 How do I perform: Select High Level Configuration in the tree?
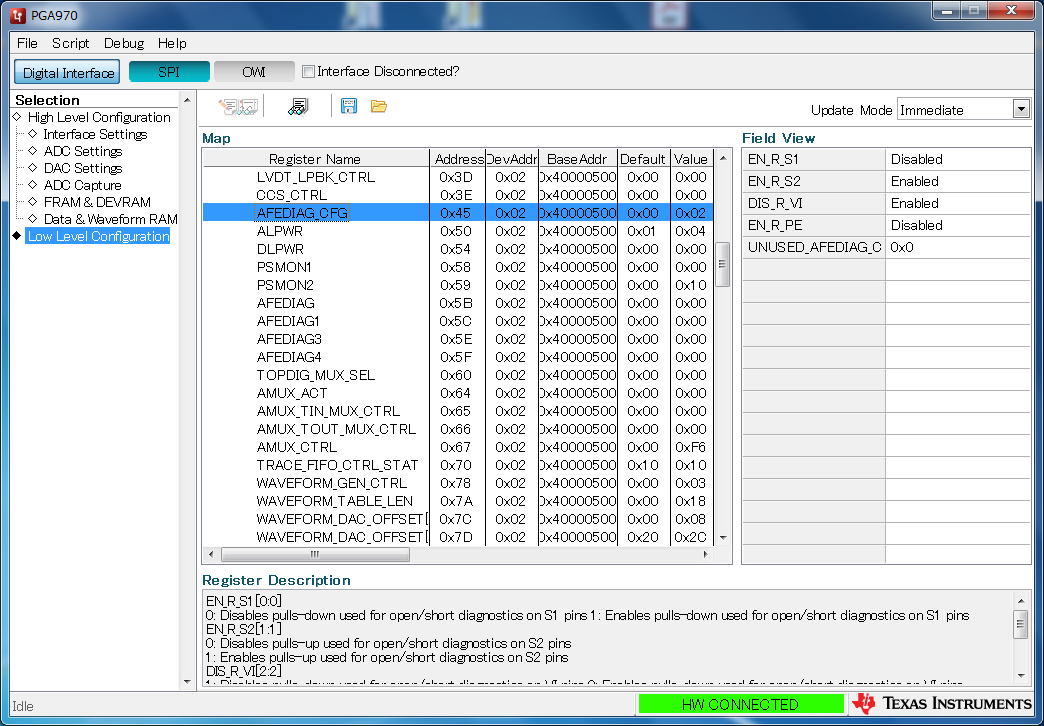pos(99,117)
